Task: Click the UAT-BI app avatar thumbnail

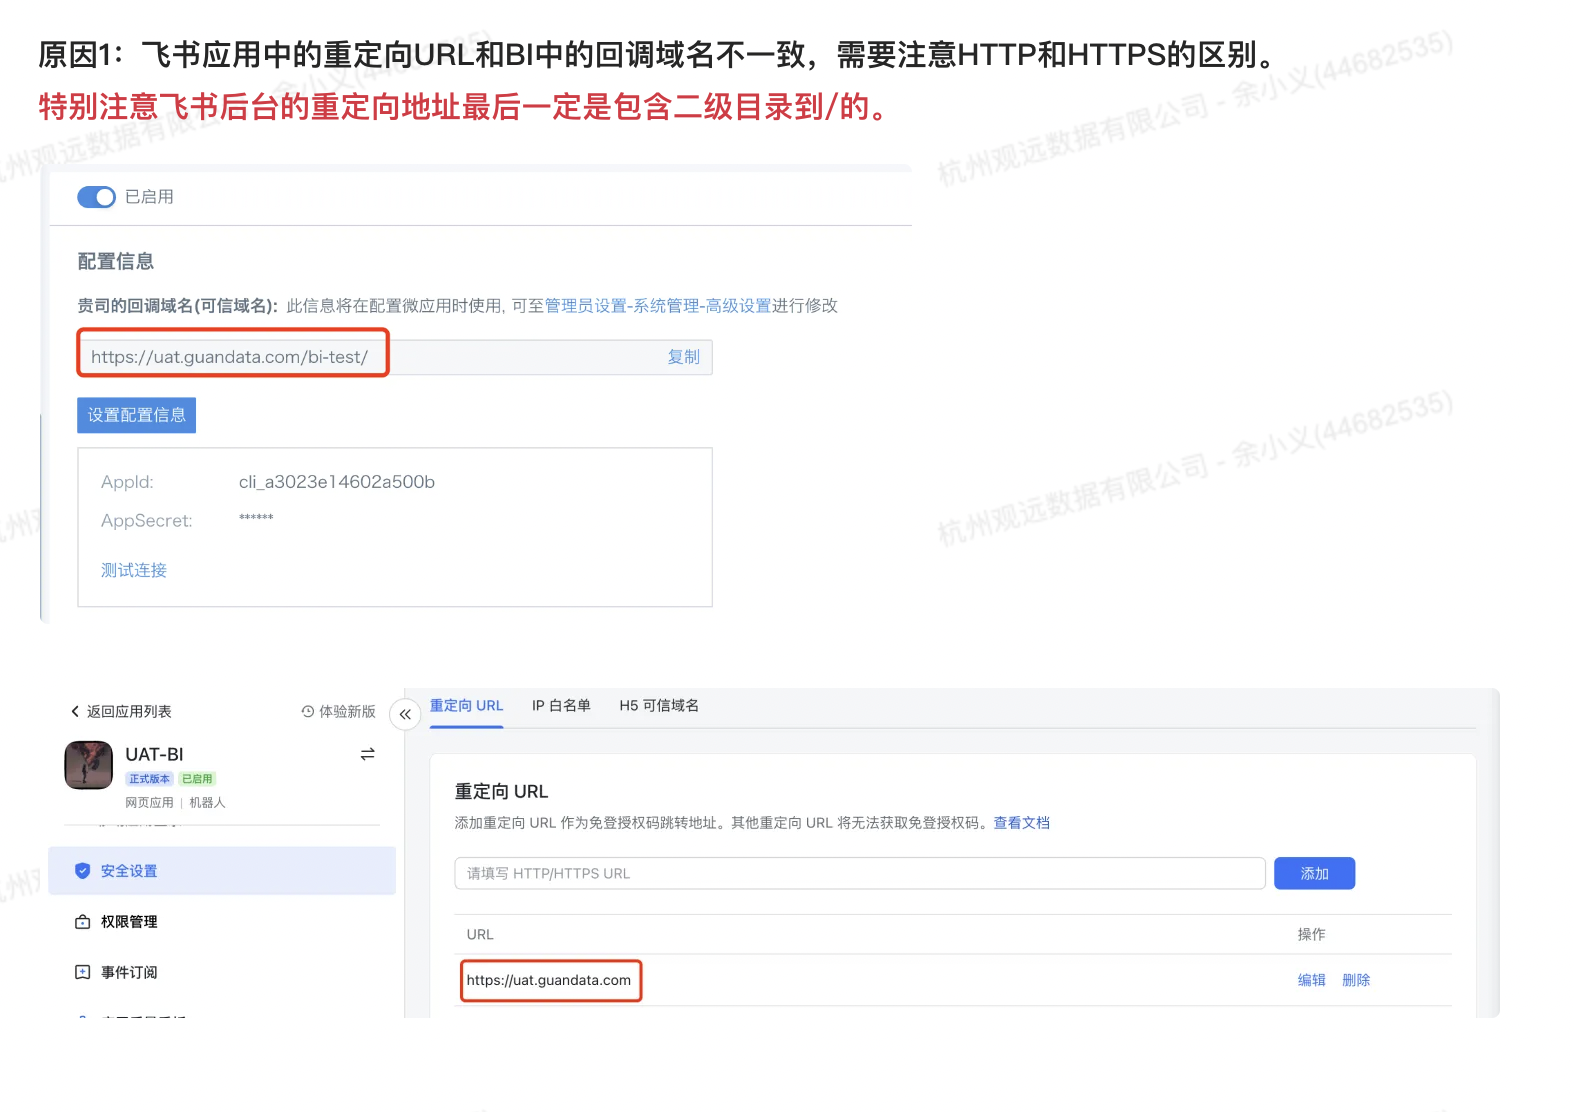Action: click(89, 765)
